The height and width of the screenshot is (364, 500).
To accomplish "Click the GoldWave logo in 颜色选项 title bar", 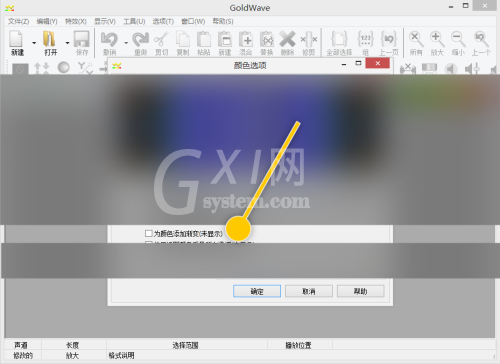I will [117, 66].
